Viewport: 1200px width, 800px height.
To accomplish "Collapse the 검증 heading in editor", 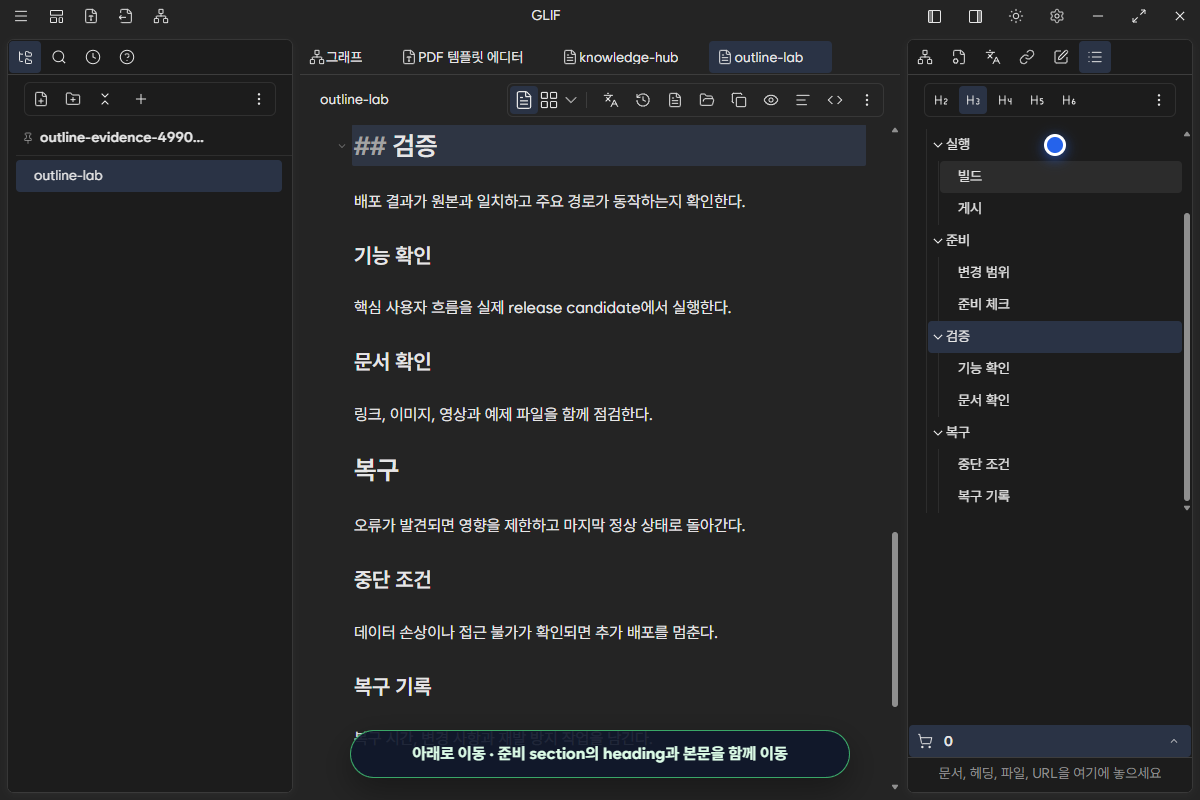I will 341,146.
